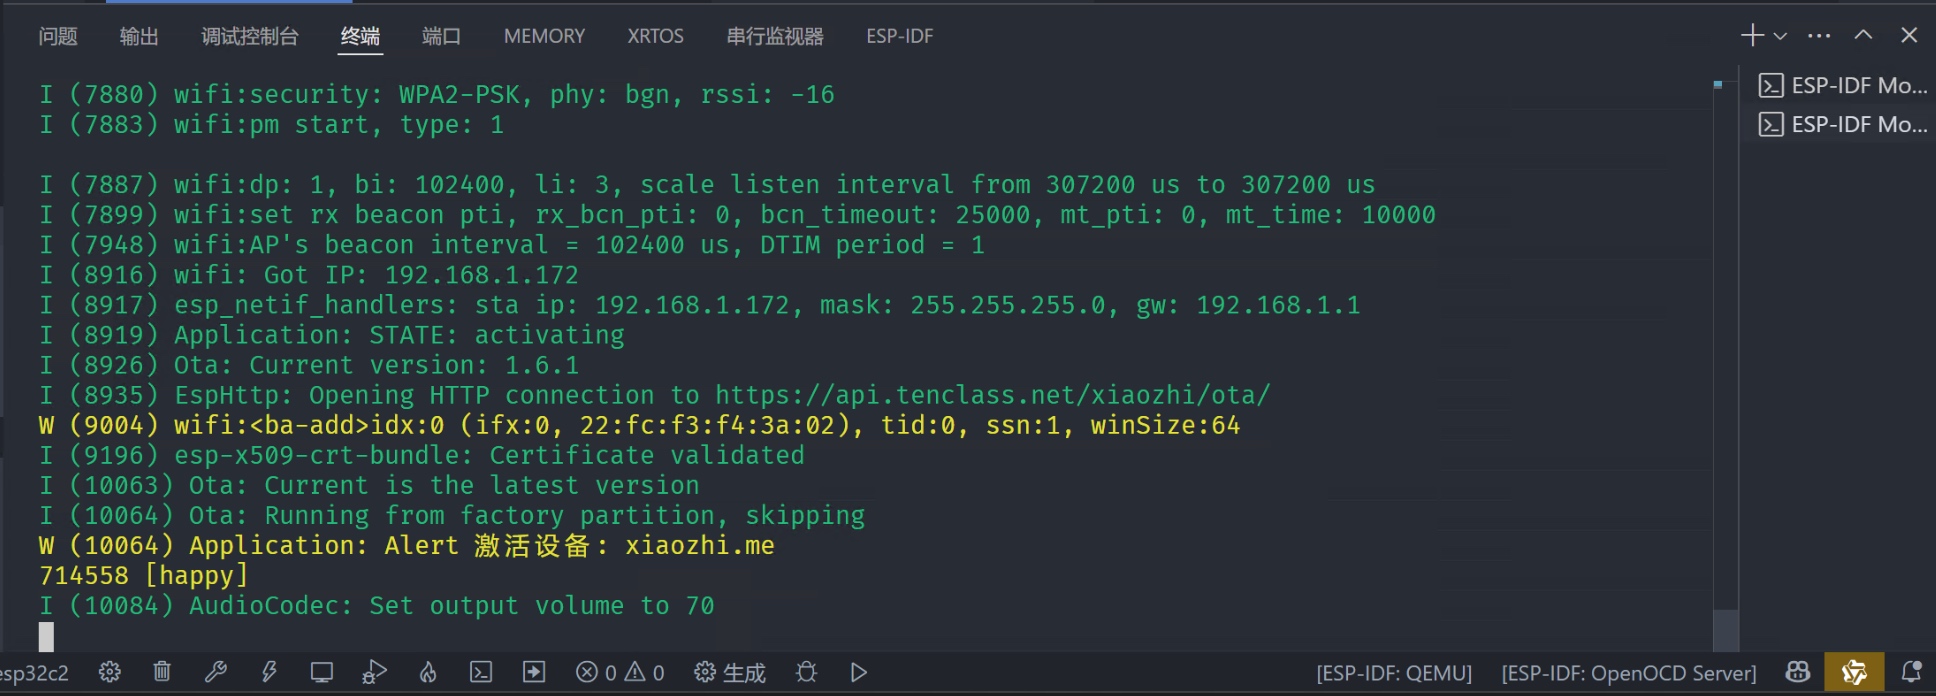Open the ESP-IDF SDK configuration gear icon
The height and width of the screenshot is (696, 1936).
pos(110,672)
